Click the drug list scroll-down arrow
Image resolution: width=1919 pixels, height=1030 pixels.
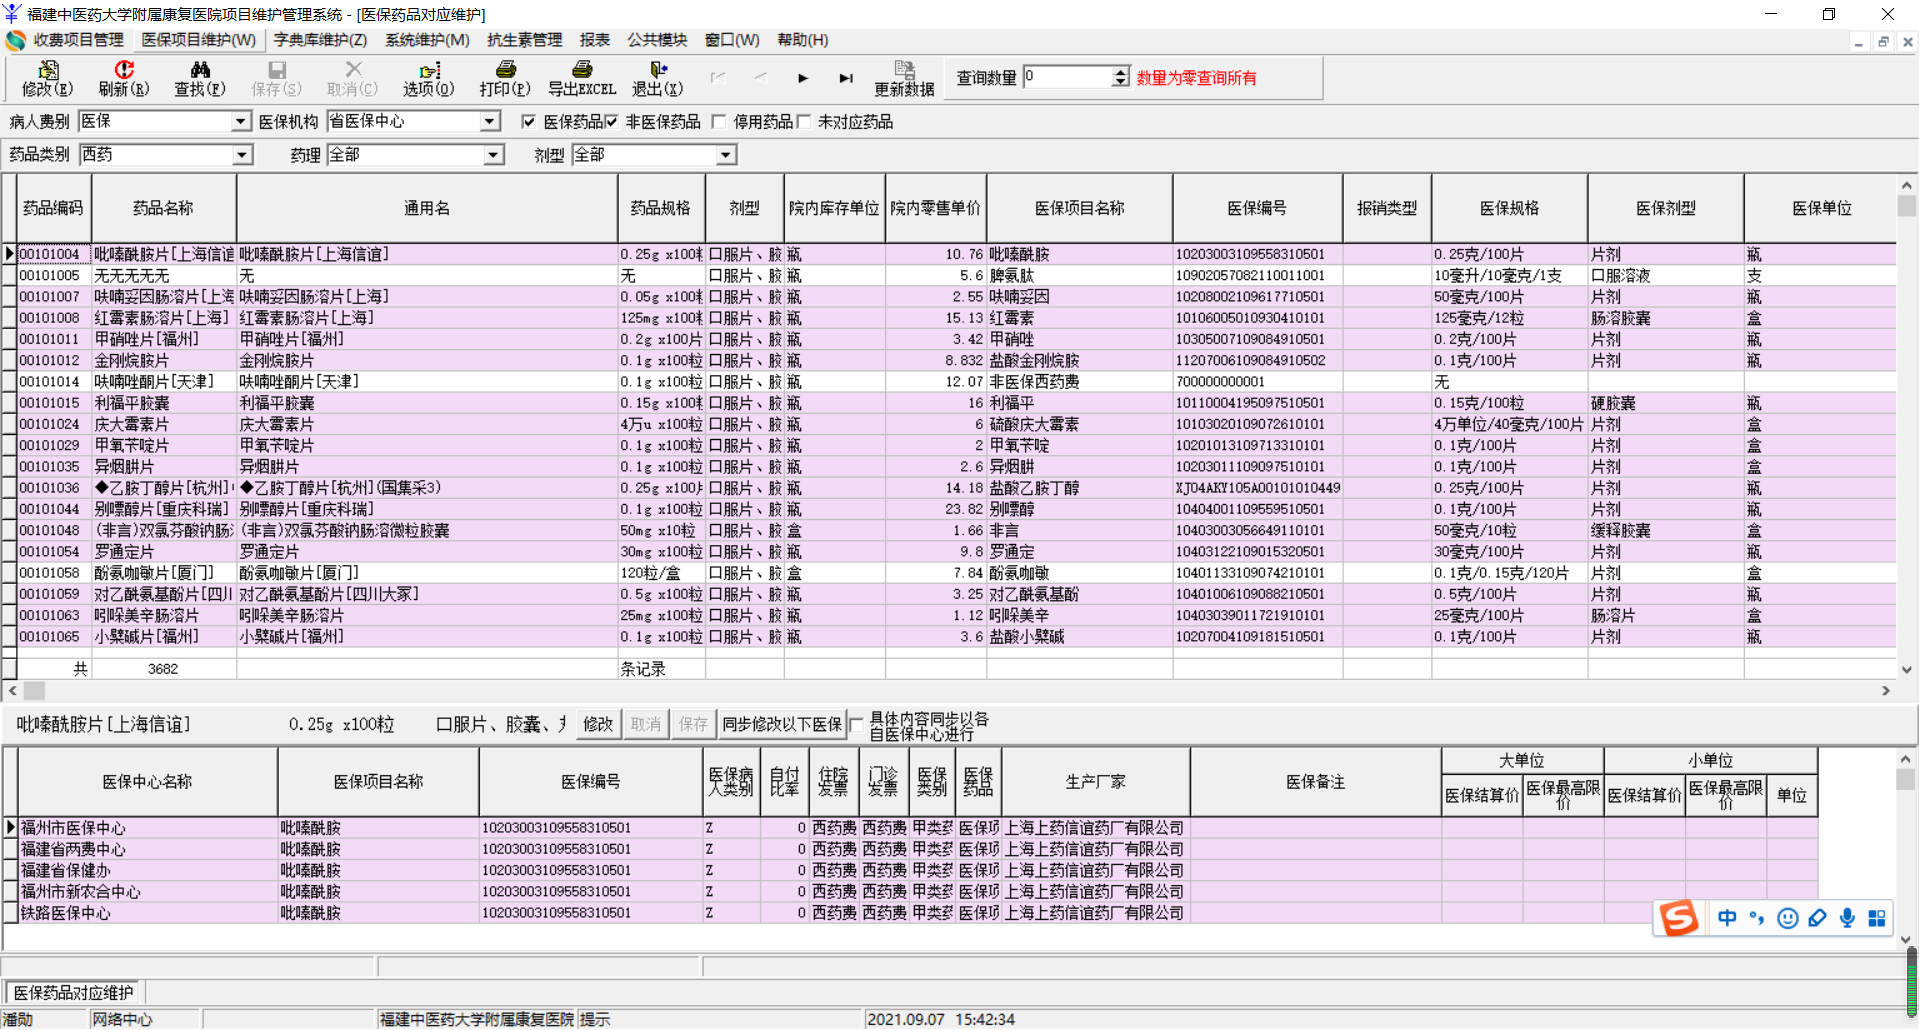1907,670
